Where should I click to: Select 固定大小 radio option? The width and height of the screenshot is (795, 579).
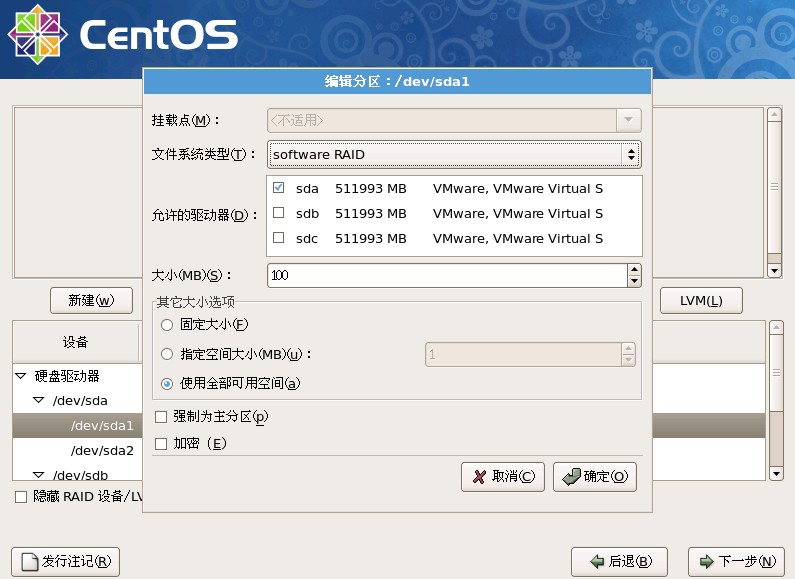[x=167, y=325]
